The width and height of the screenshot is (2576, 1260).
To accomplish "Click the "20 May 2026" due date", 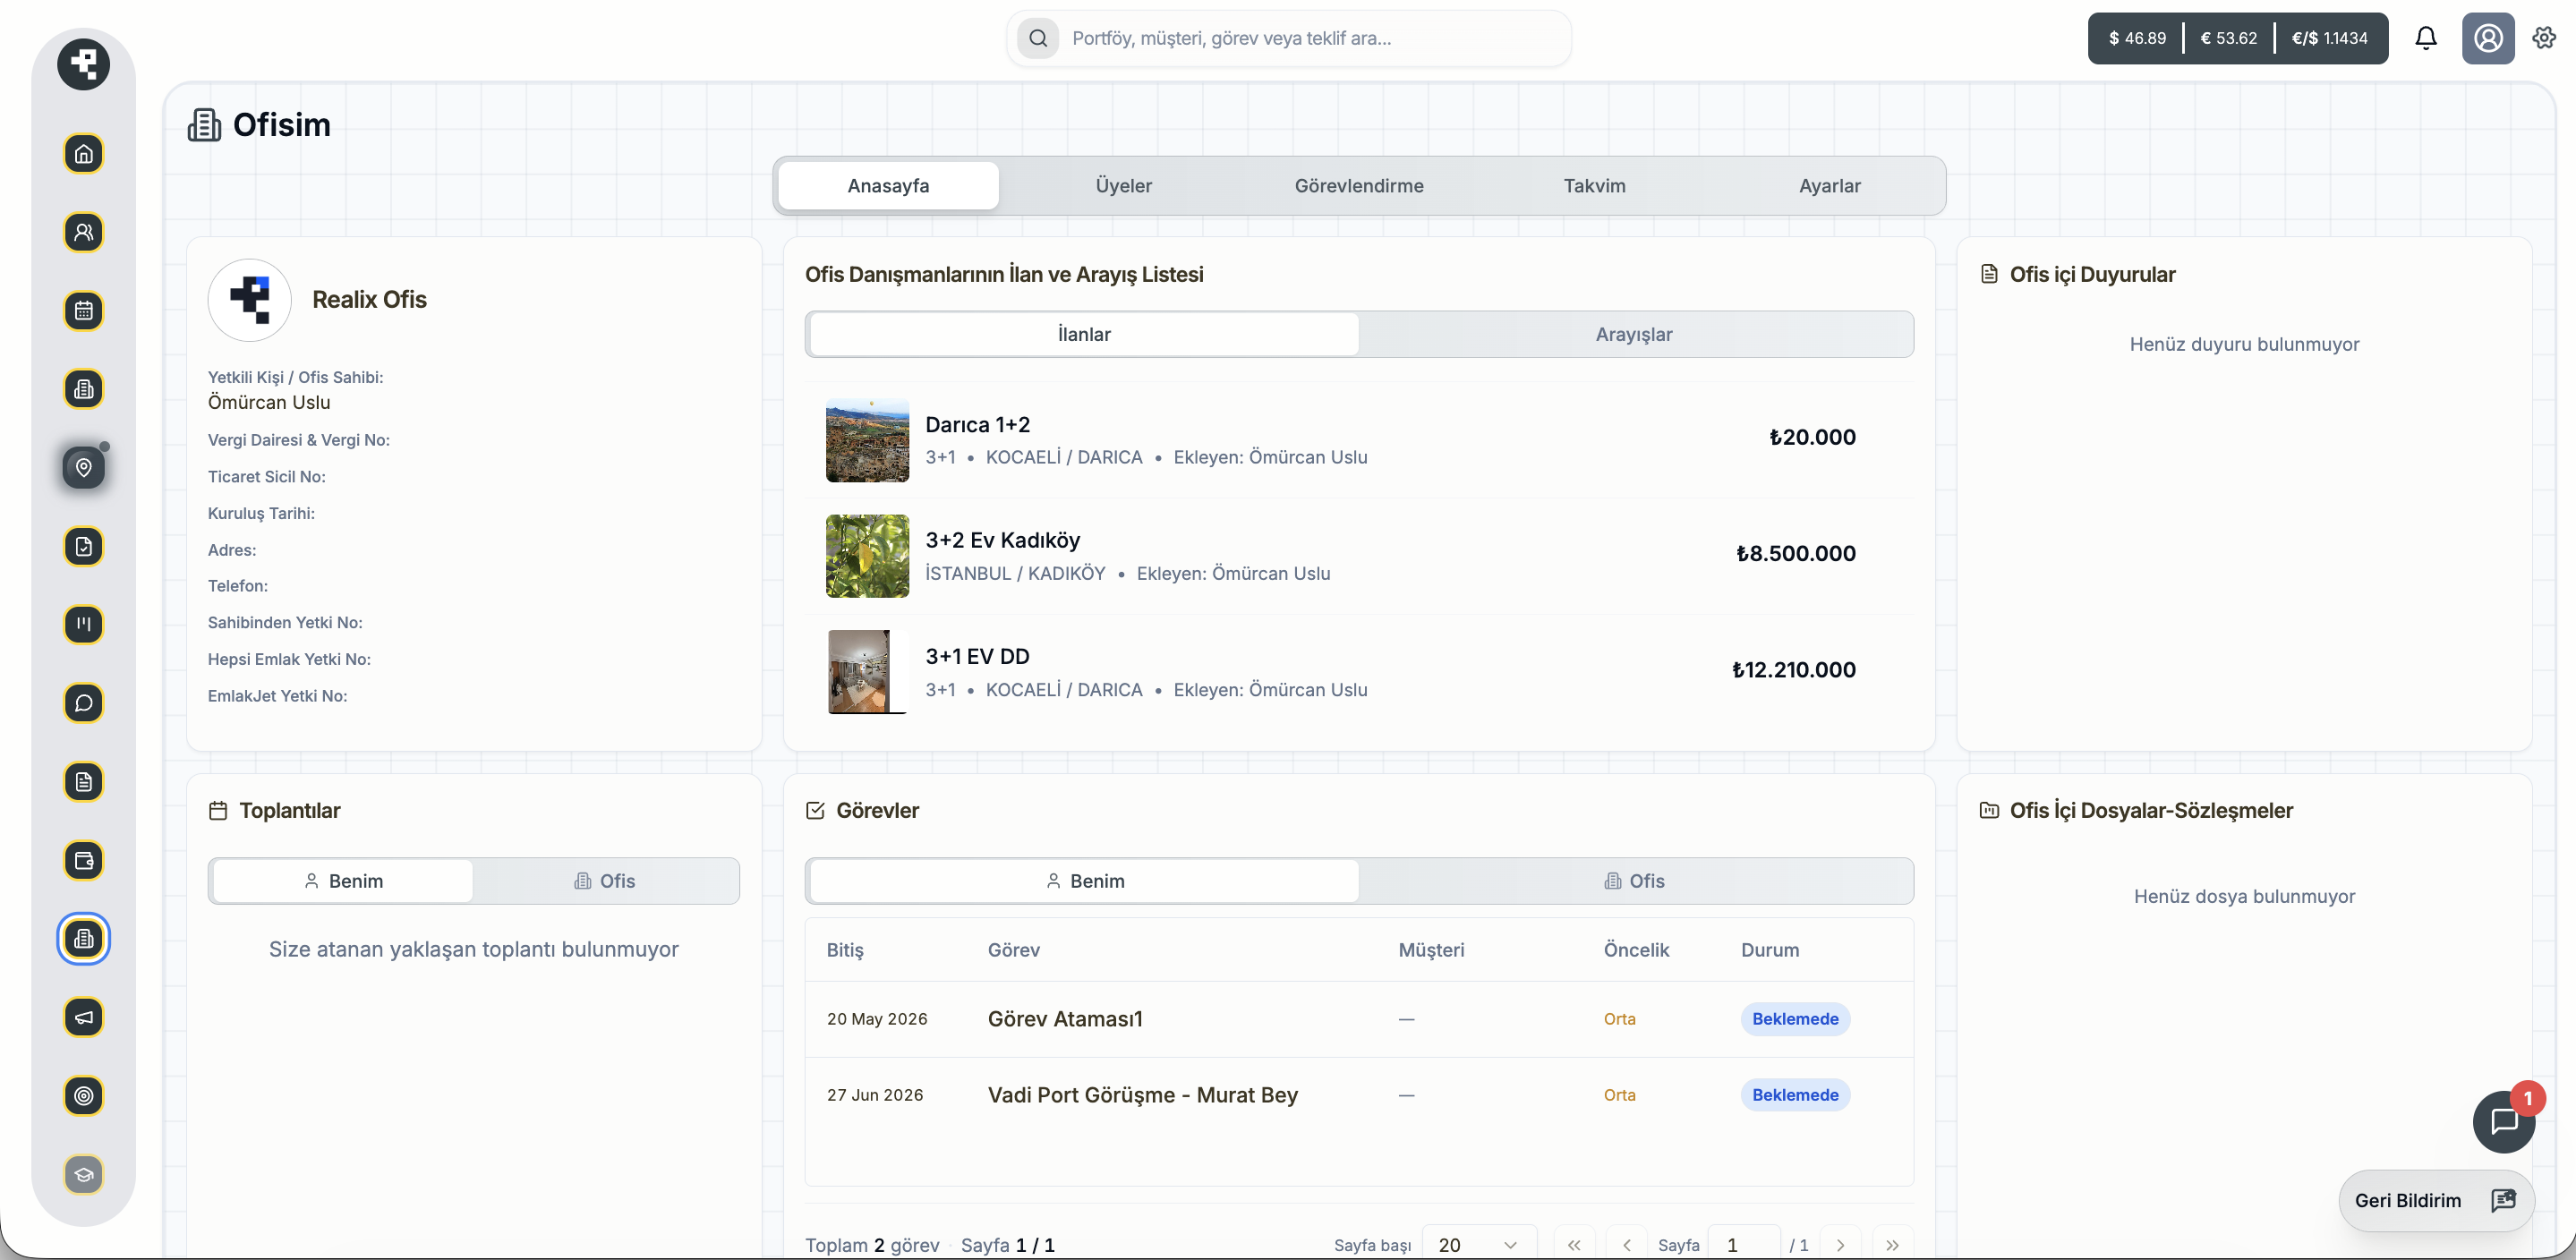I will tap(877, 1019).
